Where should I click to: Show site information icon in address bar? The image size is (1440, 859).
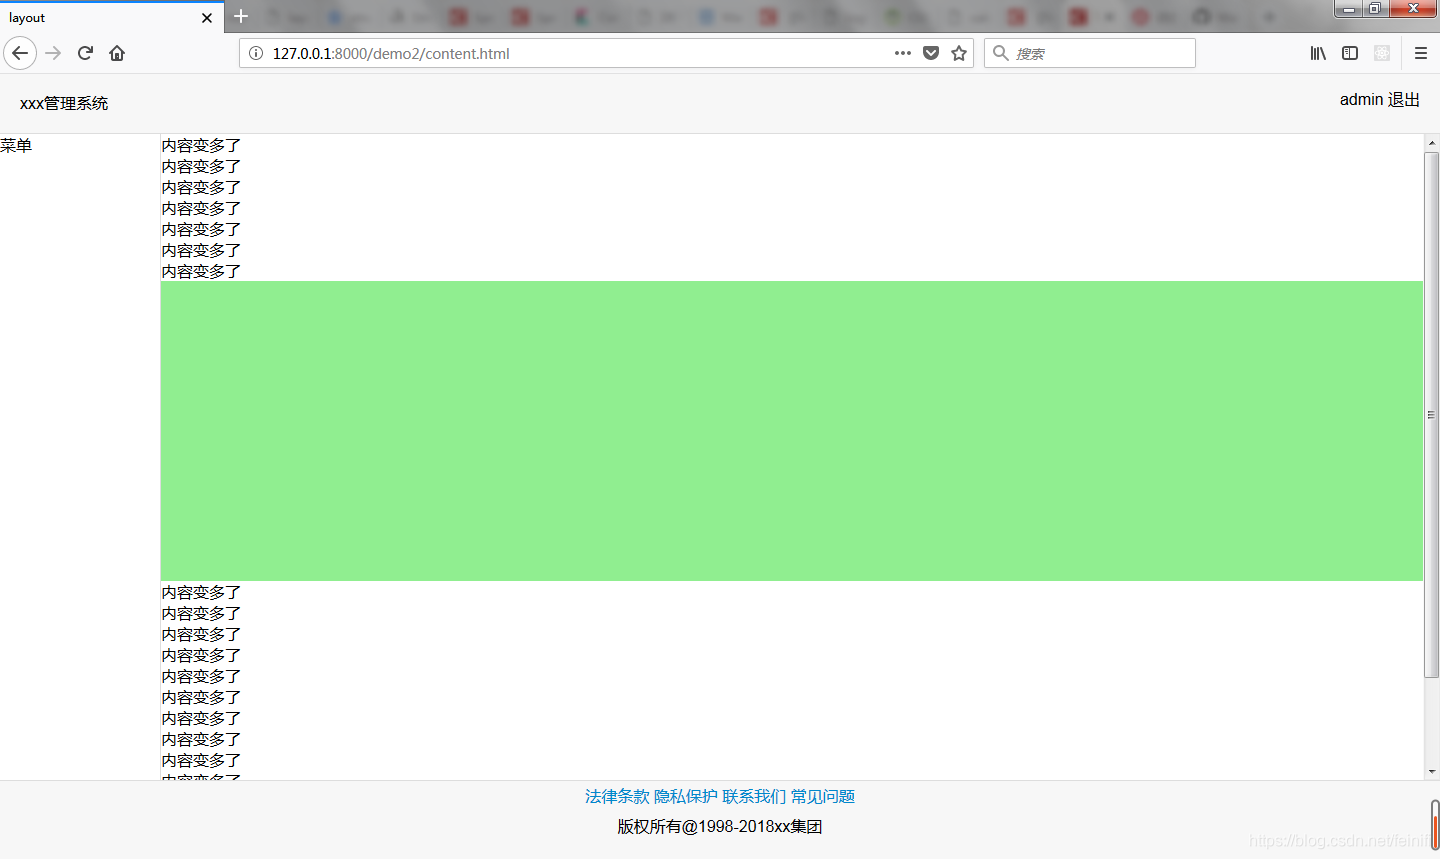pyautogui.click(x=256, y=53)
